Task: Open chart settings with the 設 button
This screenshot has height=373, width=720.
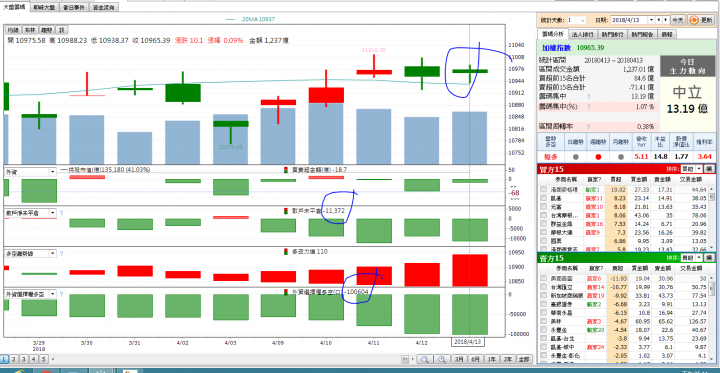Action: [62, 30]
